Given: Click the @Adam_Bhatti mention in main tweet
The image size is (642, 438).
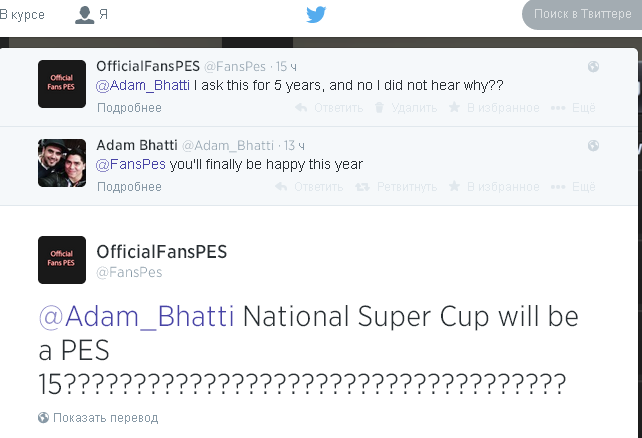Looking at the screenshot, I should click(x=136, y=318).
